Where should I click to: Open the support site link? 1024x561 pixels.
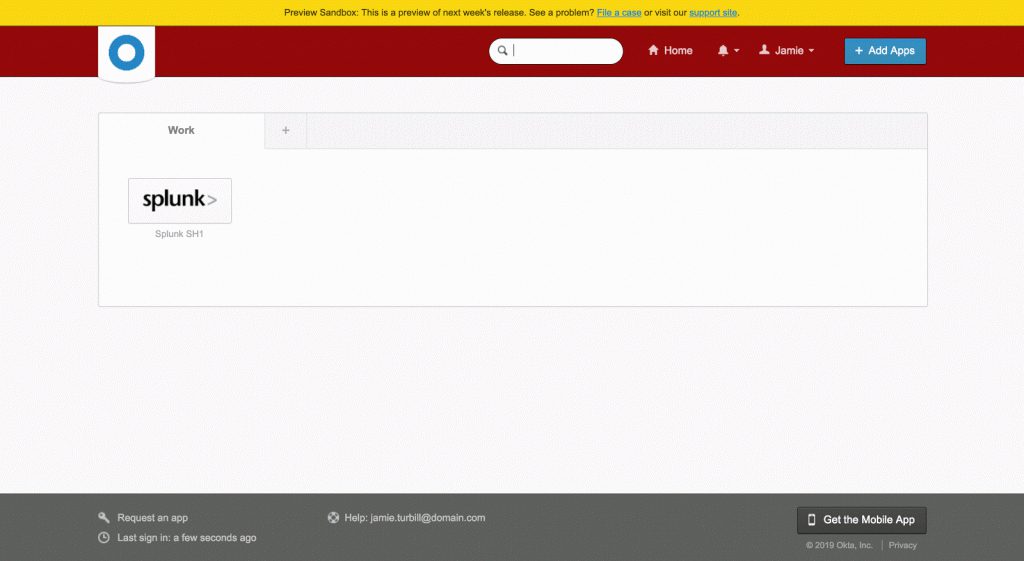click(x=713, y=12)
